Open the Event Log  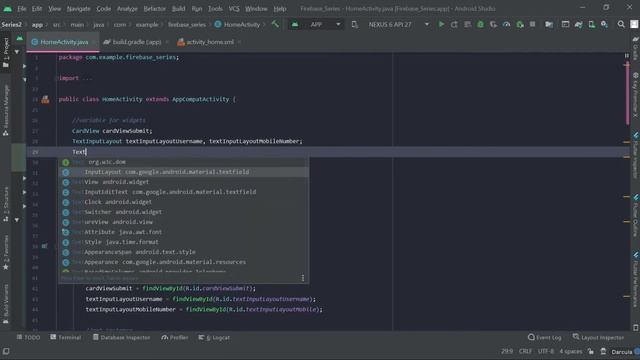point(544,337)
